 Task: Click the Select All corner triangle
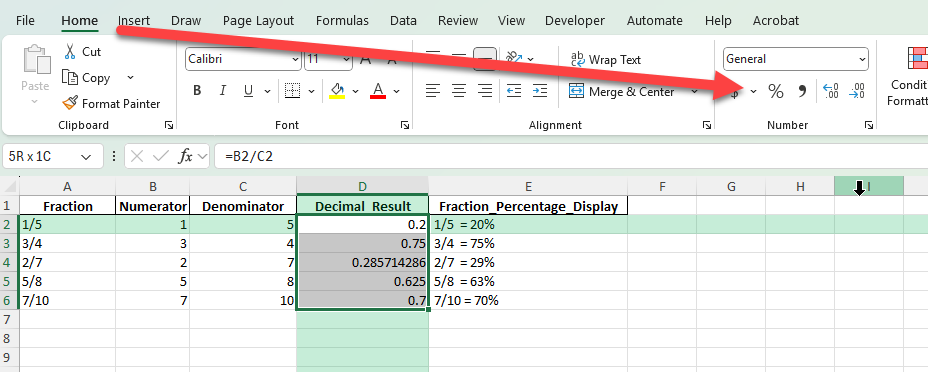[x=9, y=186]
